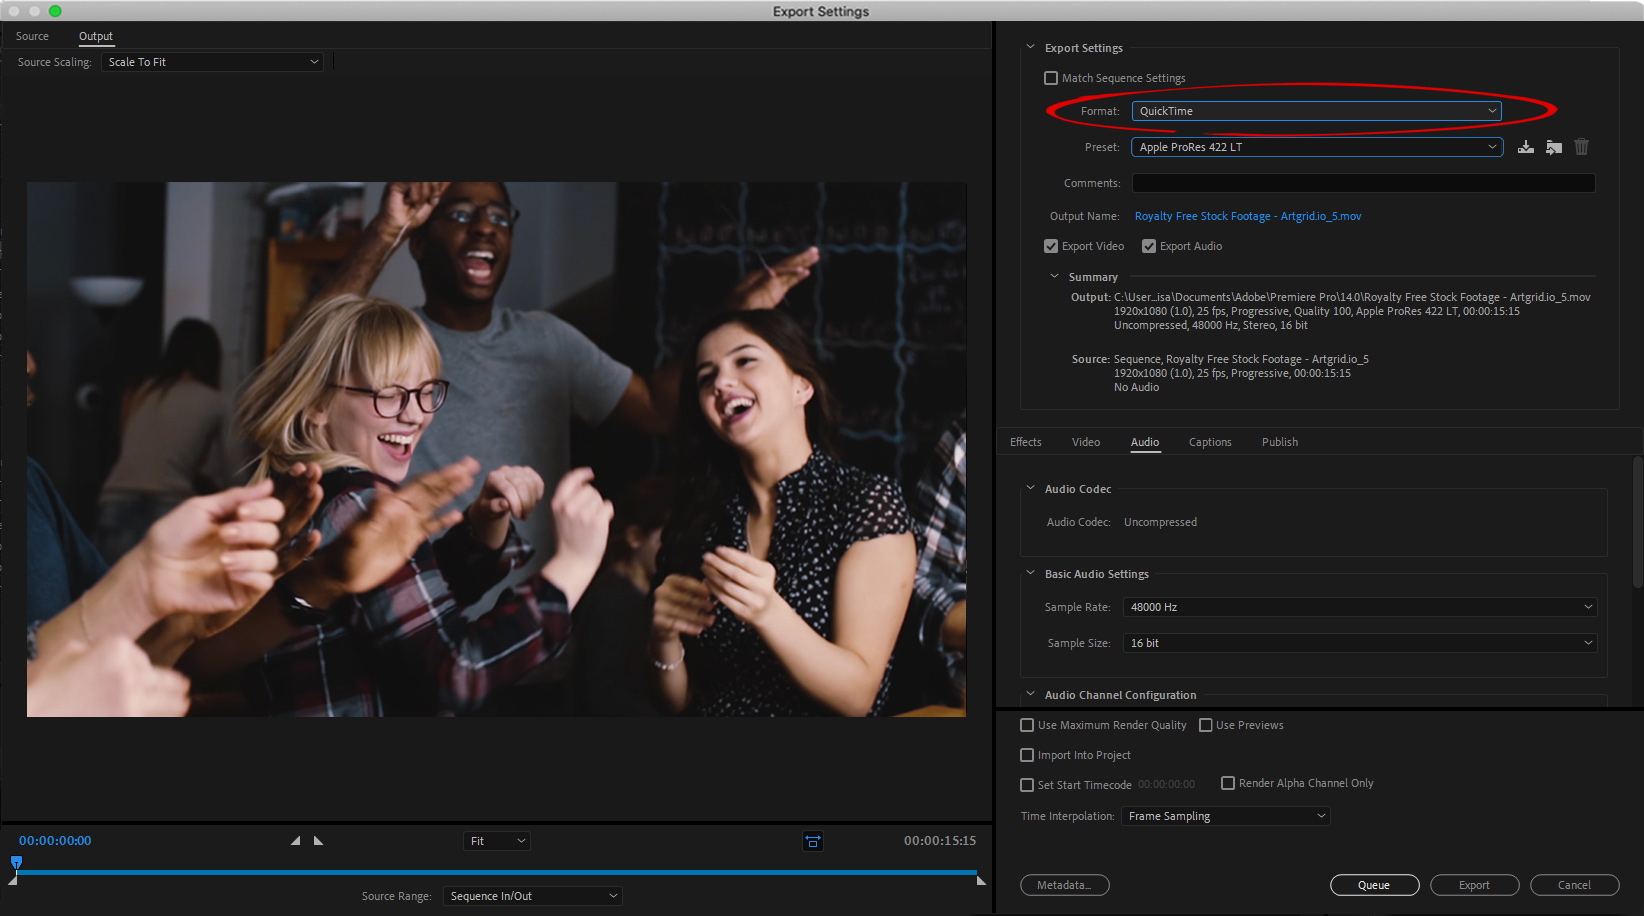Click the Set Out Point triangle icon
Image resolution: width=1644 pixels, height=916 pixels.
coord(319,841)
